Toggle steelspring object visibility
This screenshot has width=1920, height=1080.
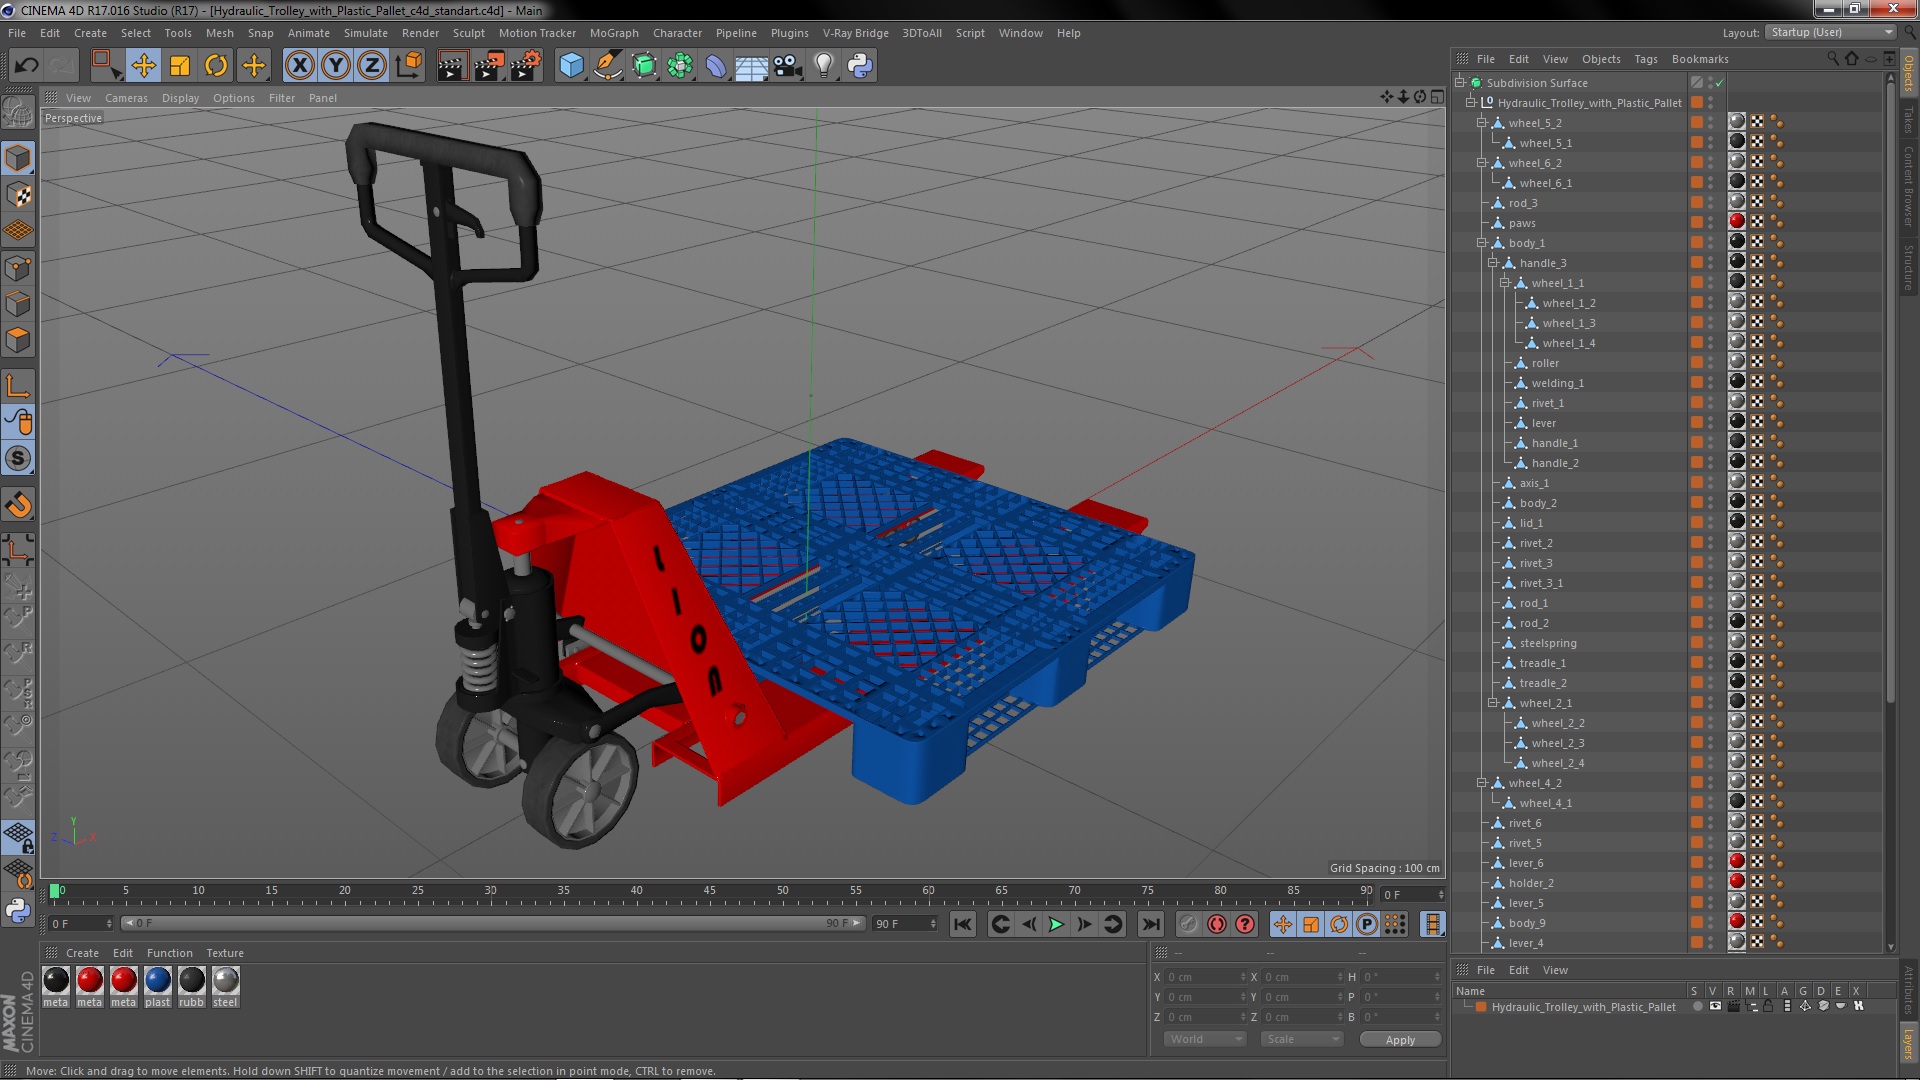(1712, 638)
